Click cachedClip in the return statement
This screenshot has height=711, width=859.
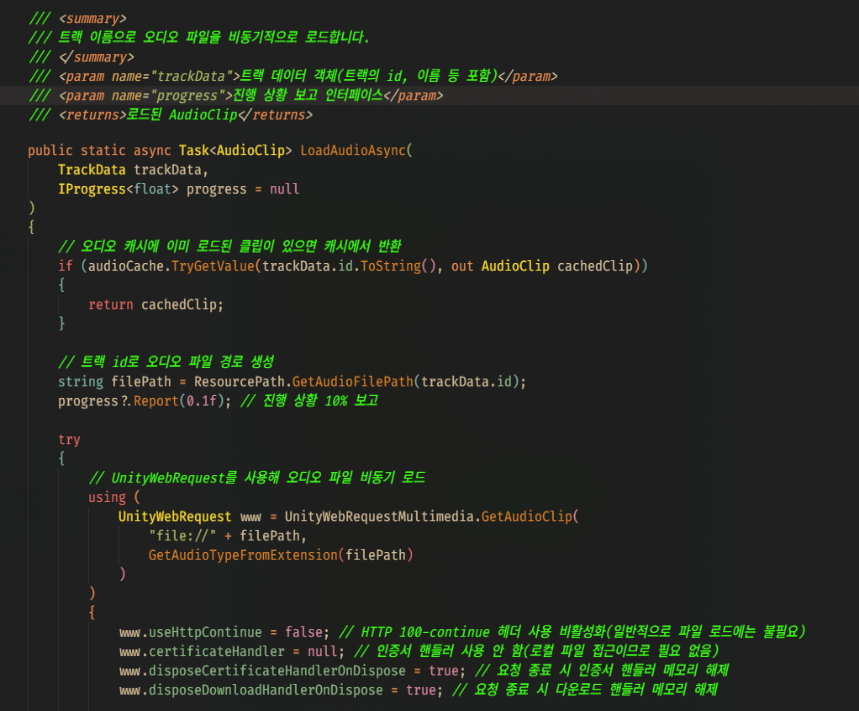tap(182, 304)
